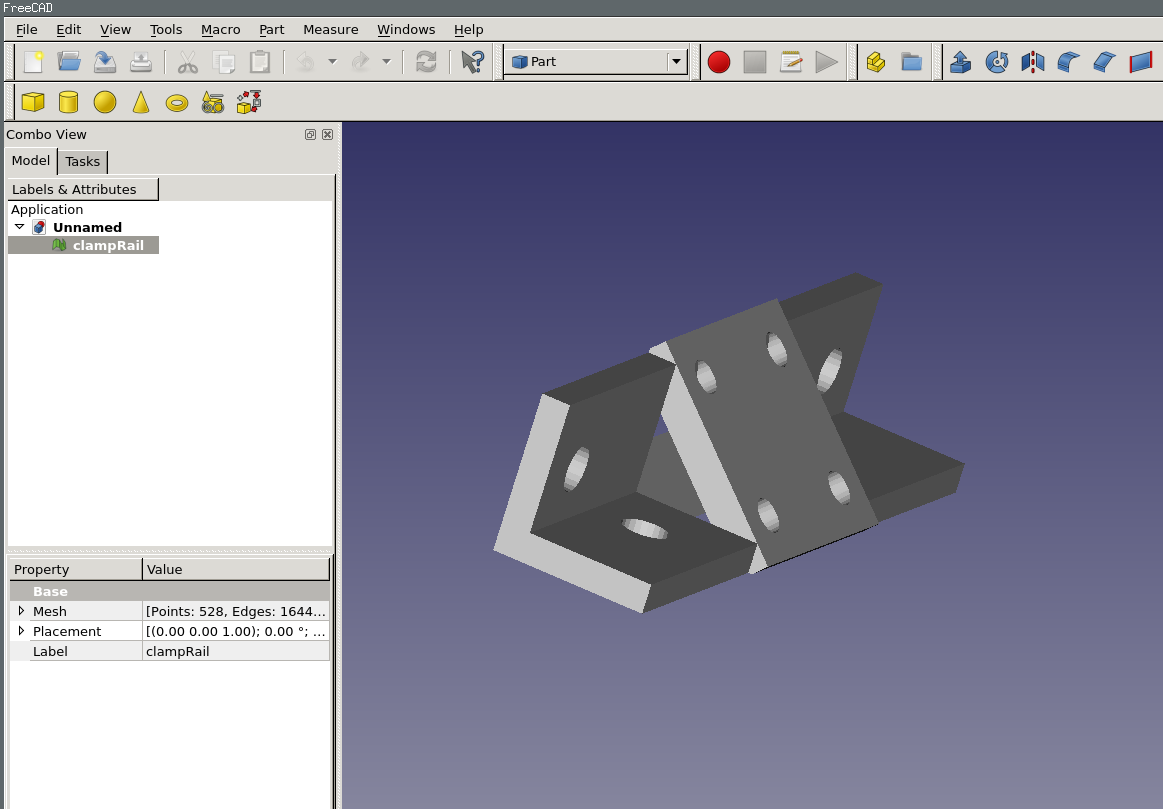Click the Extrude tool icon

pyautogui.click(x=960, y=62)
